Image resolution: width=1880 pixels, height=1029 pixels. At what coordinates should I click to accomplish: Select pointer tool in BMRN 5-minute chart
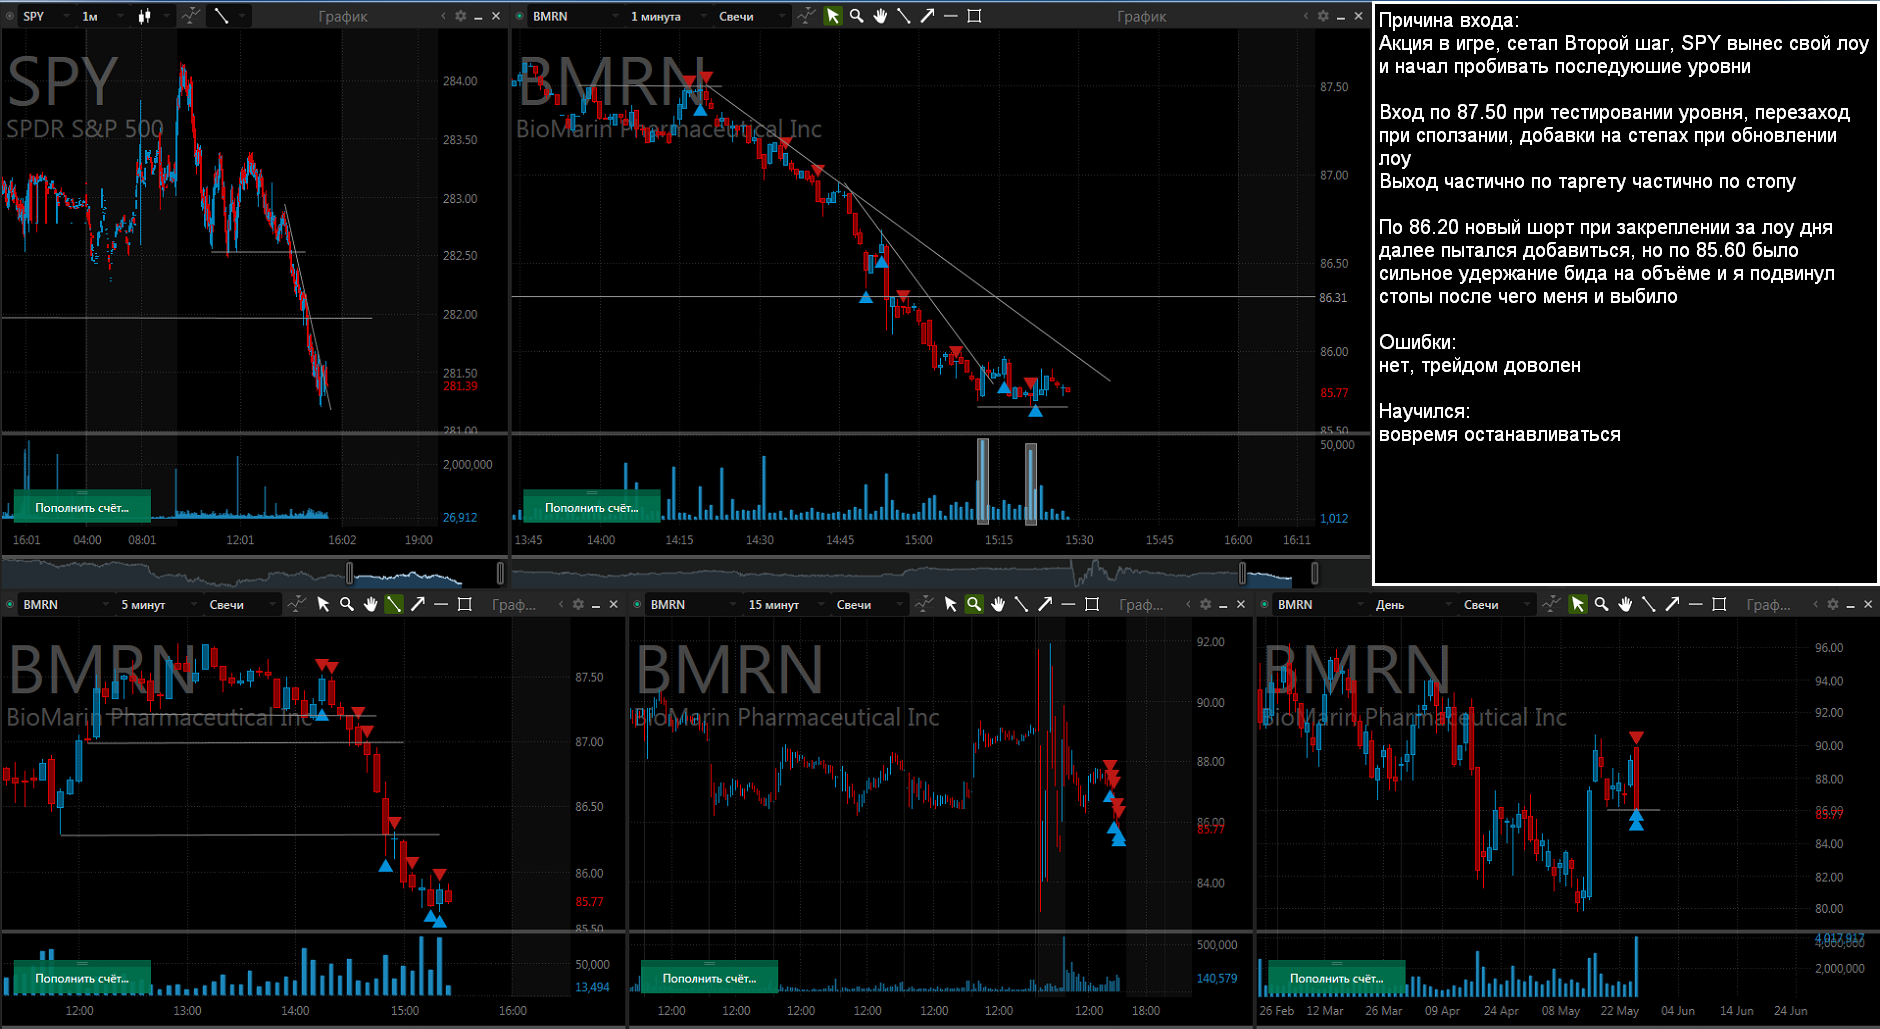323,604
